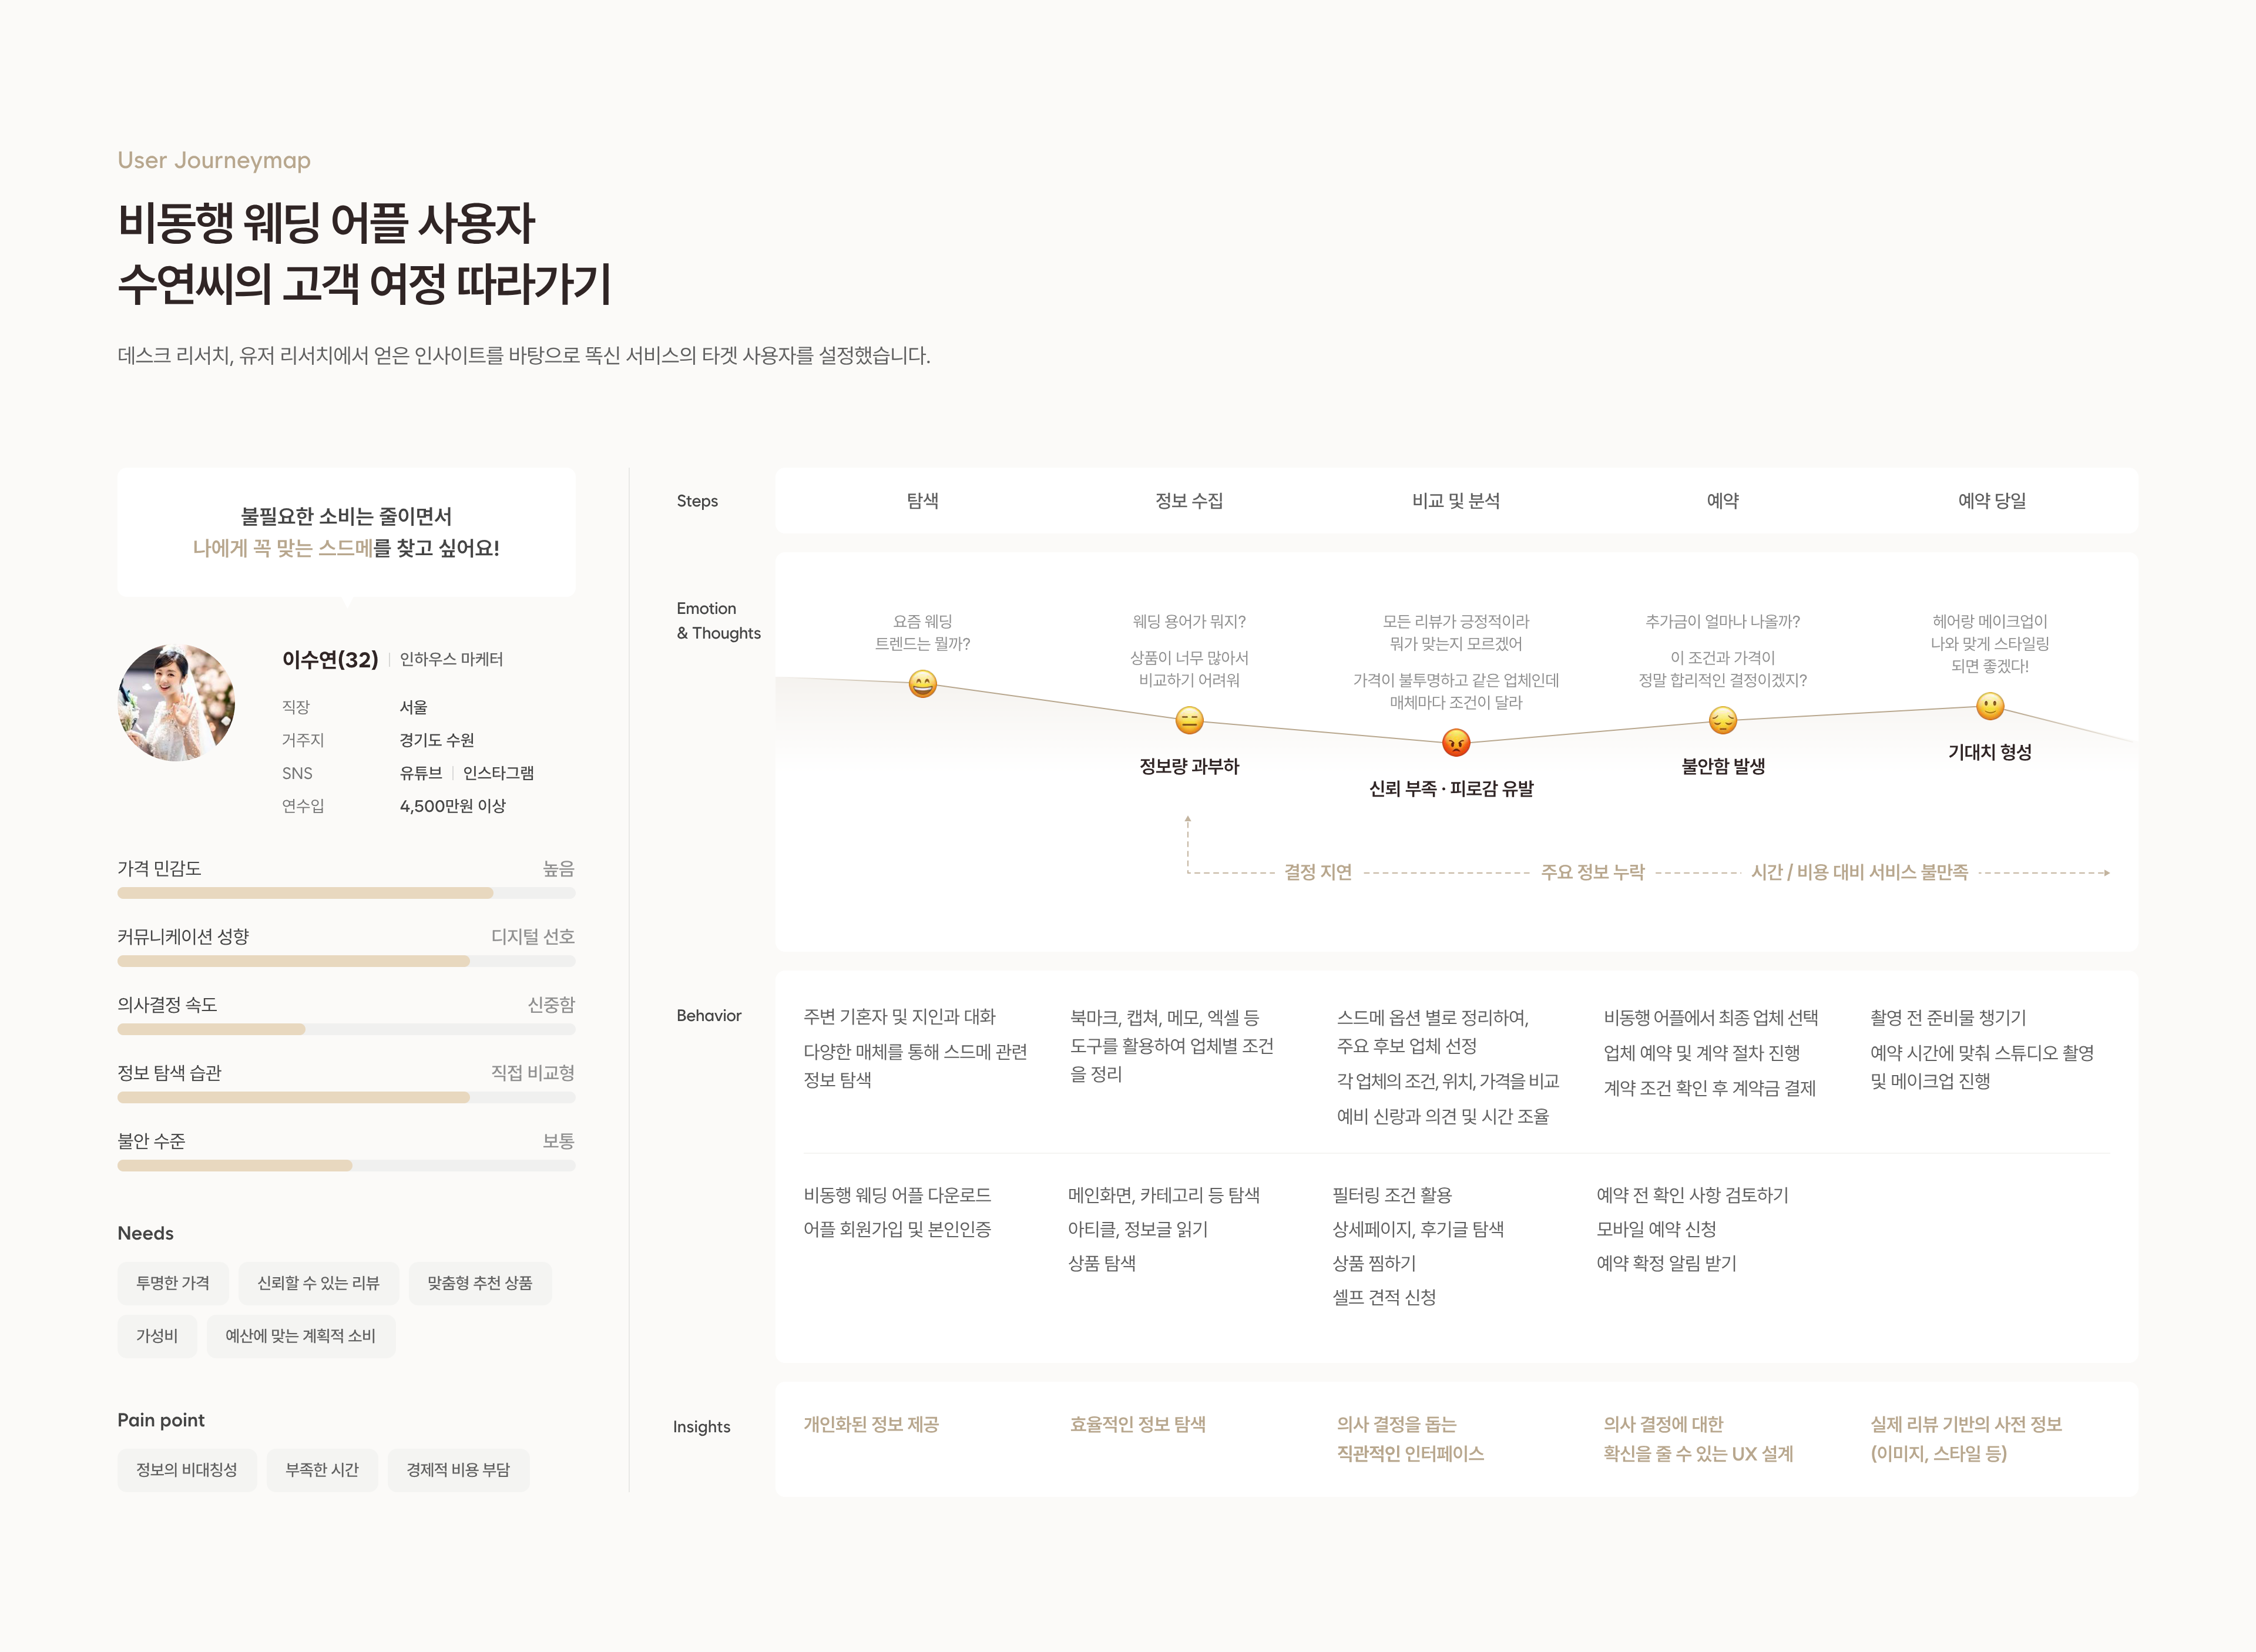Click the 투명한 가격 needs tag

[x=173, y=1283]
